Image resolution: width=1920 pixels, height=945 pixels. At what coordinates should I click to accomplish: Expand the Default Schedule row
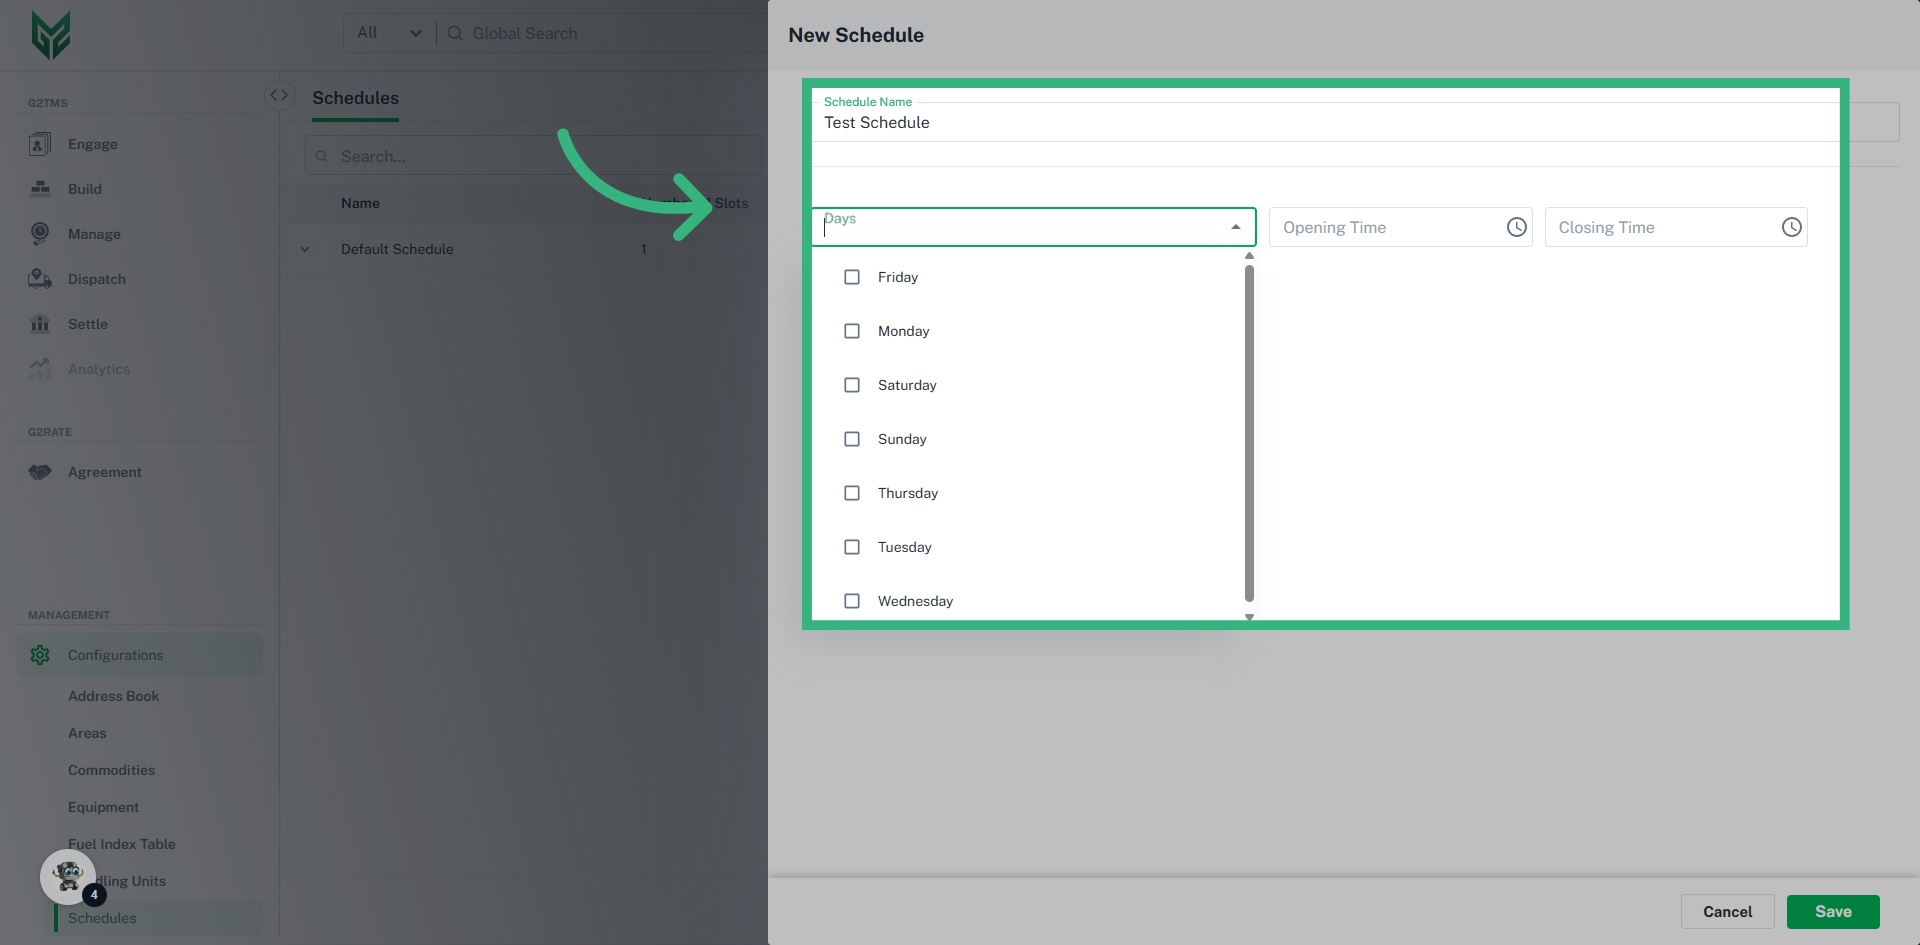pyautogui.click(x=305, y=249)
